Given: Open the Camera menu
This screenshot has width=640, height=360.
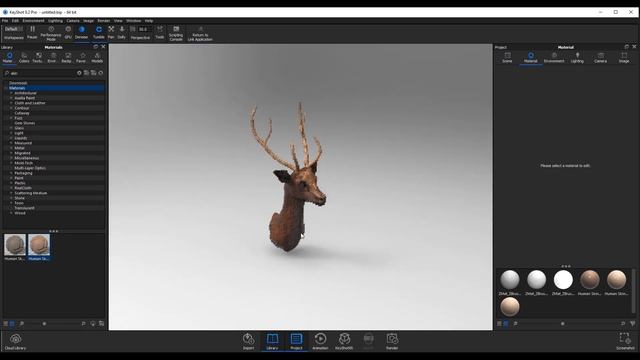Looking at the screenshot, I should click(73, 20).
